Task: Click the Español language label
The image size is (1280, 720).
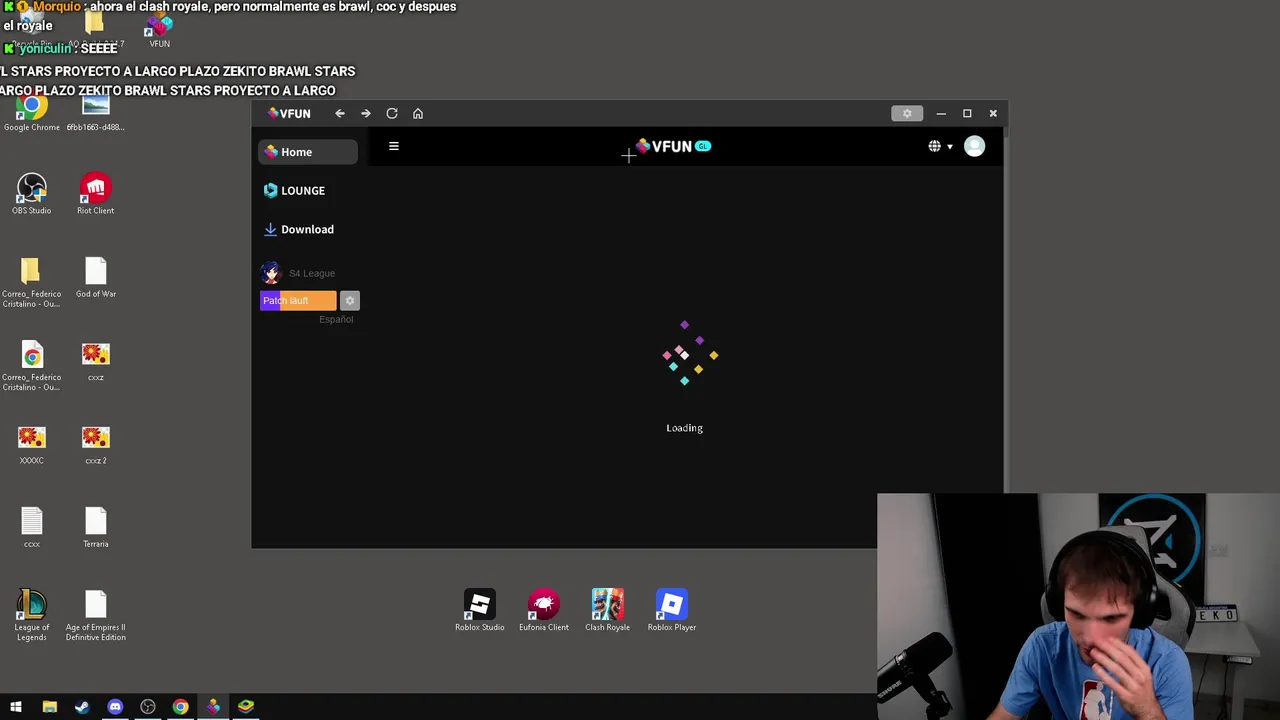Action: point(336,319)
